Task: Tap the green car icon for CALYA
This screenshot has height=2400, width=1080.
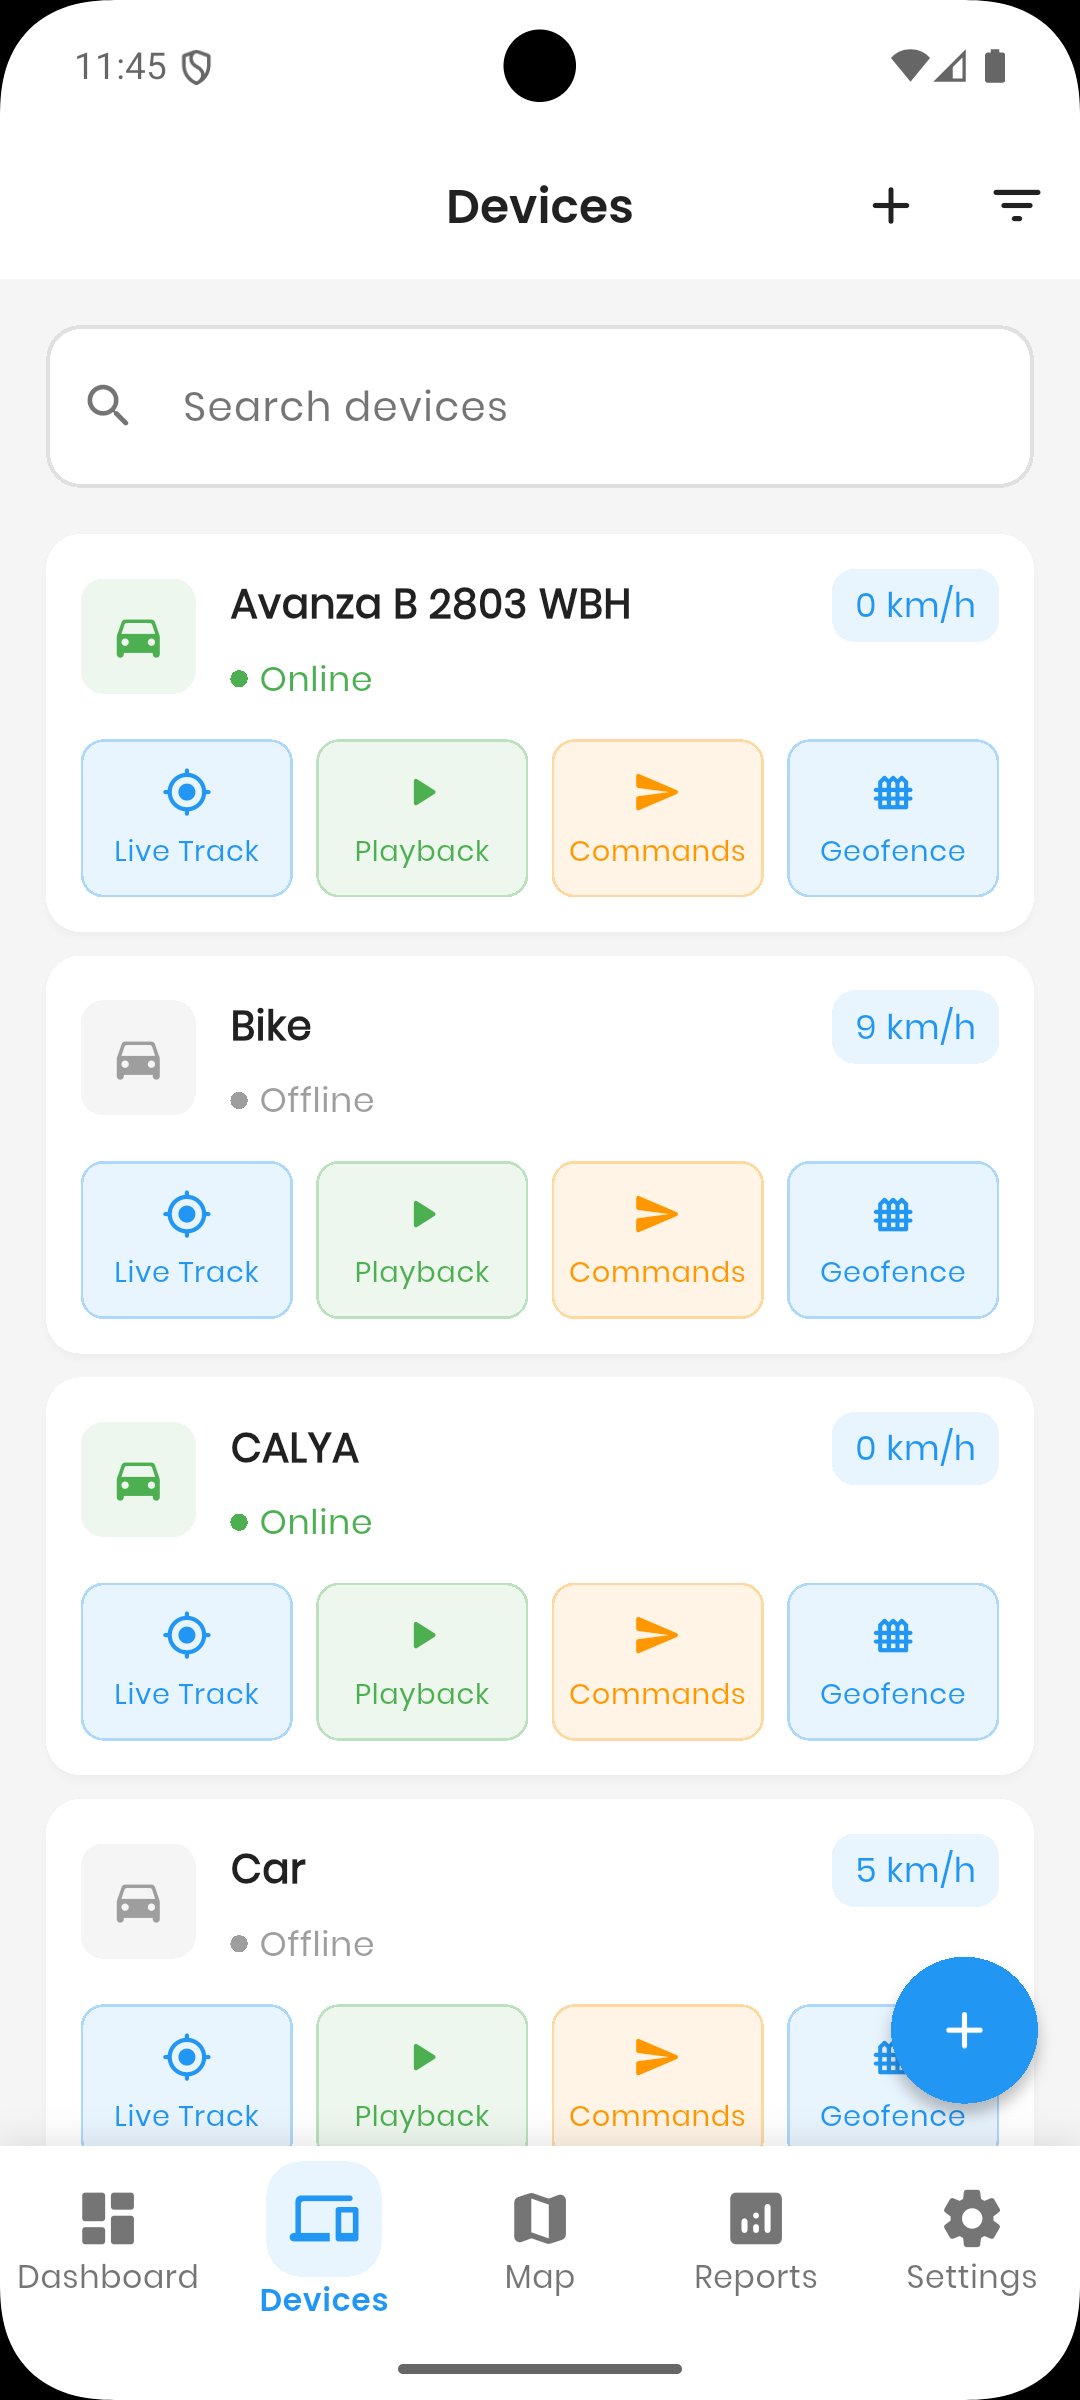Action: [138, 1480]
